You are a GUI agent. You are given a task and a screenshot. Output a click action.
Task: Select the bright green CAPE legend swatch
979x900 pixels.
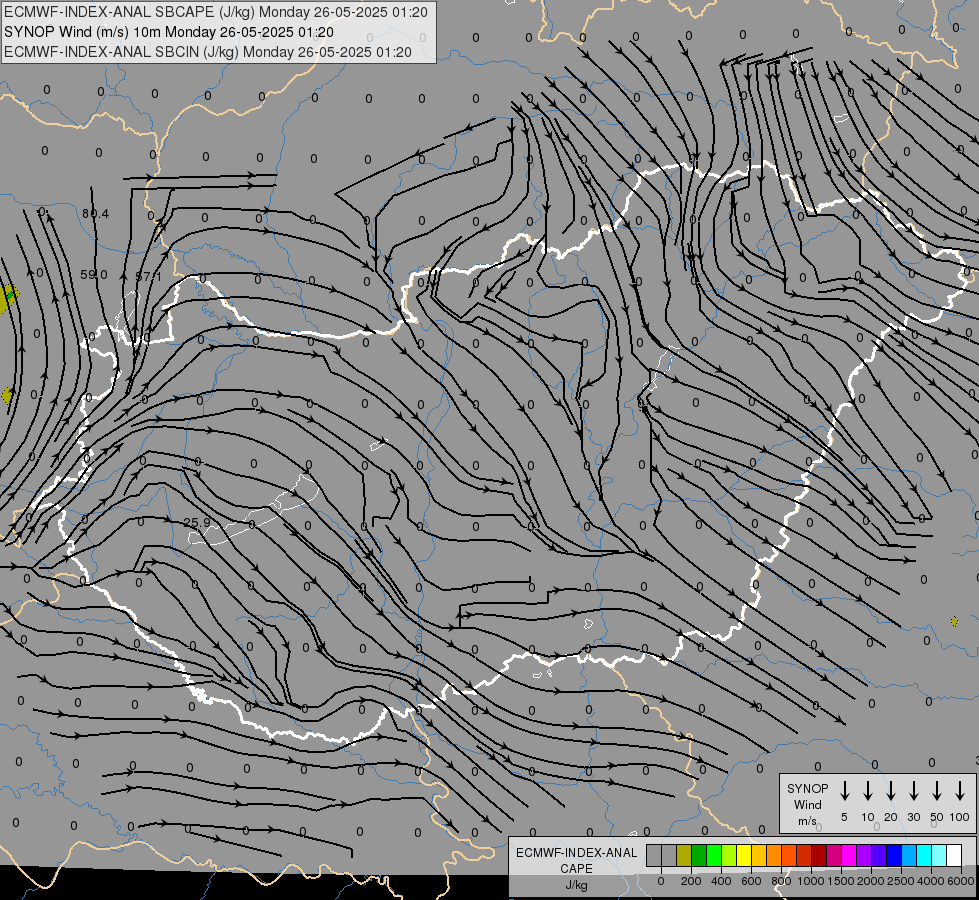tap(714, 855)
